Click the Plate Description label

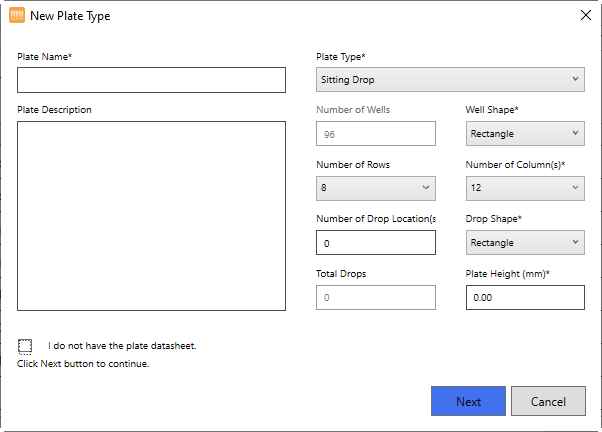[x=54, y=110]
